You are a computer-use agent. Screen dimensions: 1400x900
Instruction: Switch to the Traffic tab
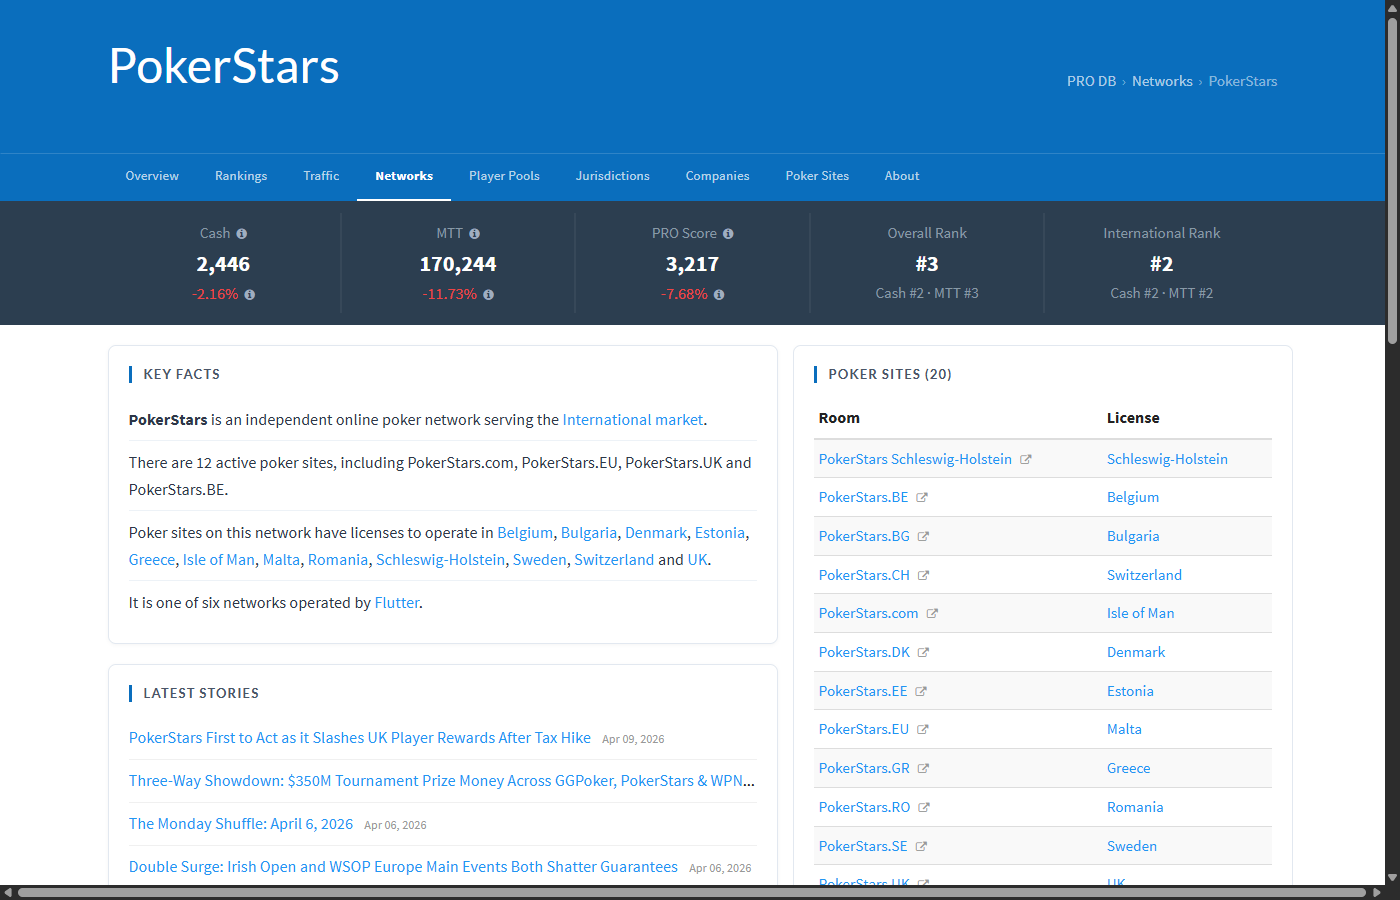(321, 176)
